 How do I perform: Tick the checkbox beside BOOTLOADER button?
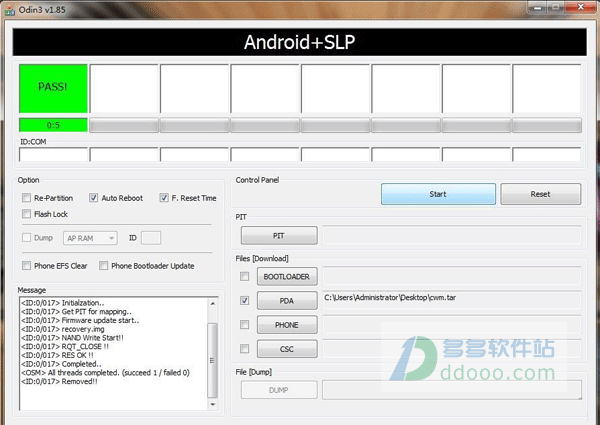point(244,276)
